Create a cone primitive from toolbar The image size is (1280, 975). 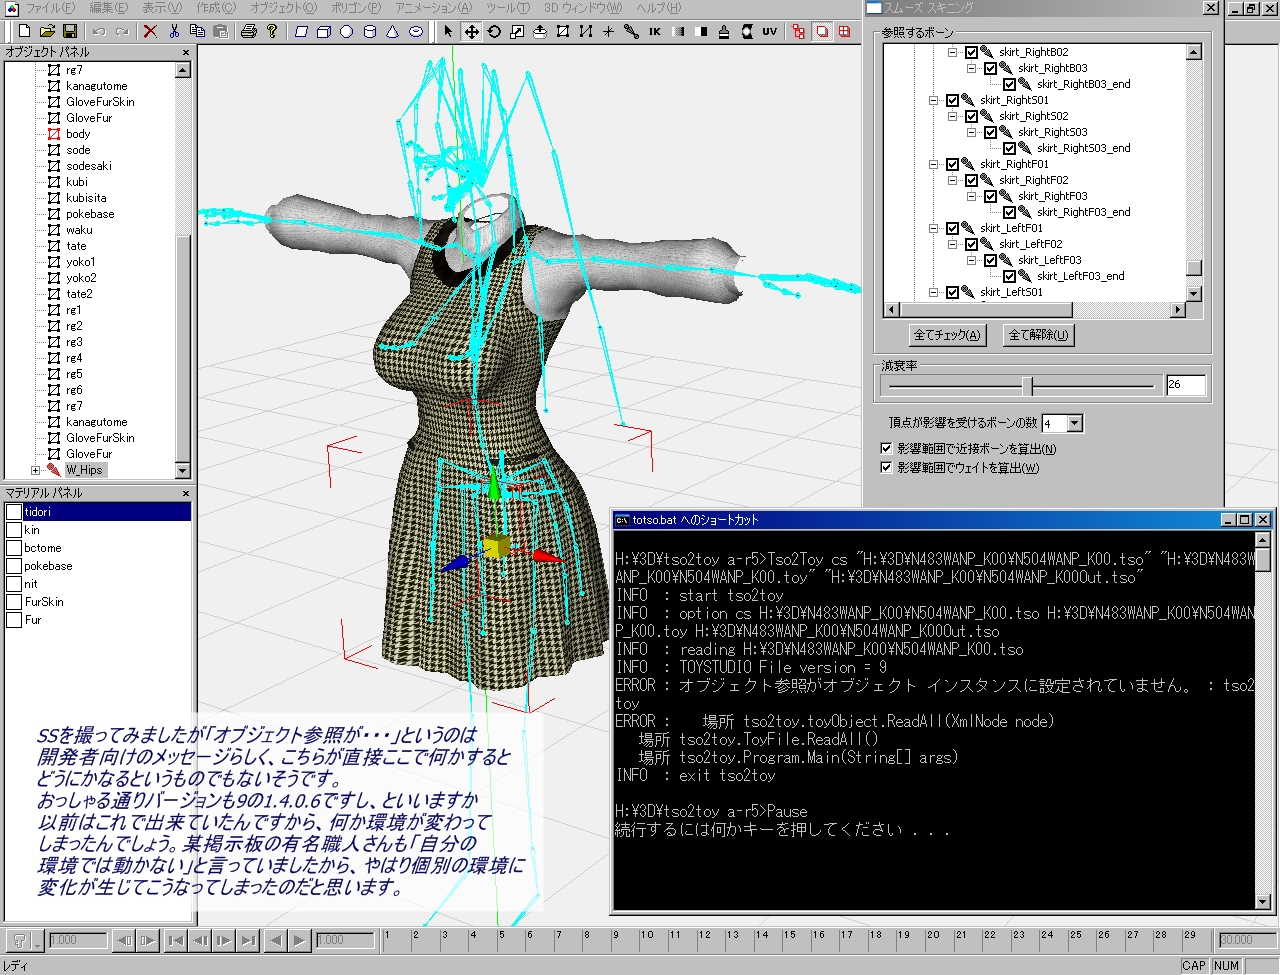393,31
